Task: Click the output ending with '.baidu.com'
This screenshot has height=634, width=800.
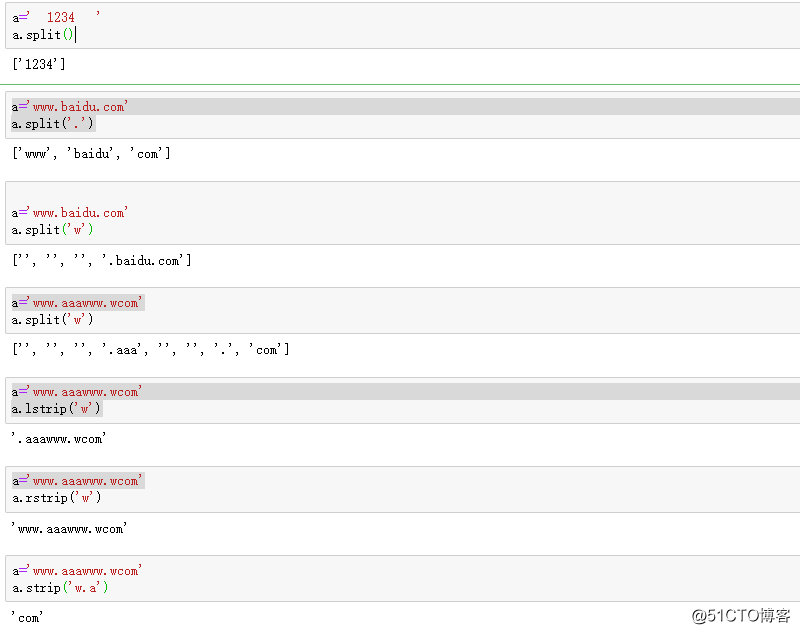Action: coord(102,261)
